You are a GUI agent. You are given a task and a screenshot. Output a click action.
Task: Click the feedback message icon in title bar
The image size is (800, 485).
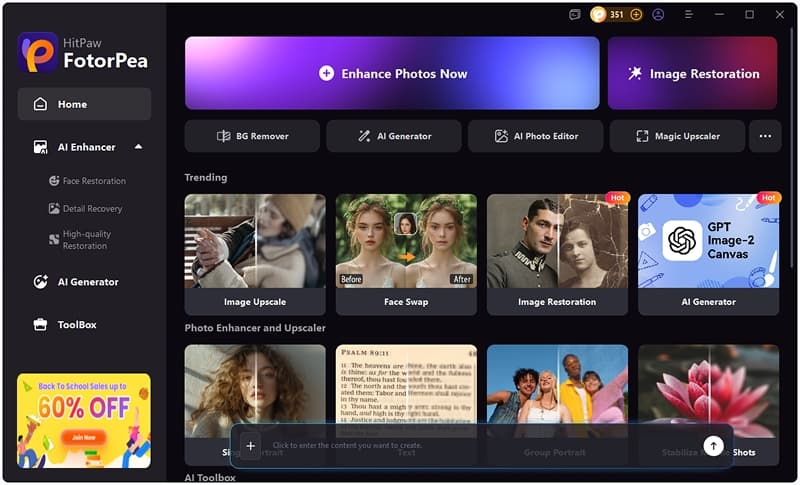tap(574, 15)
